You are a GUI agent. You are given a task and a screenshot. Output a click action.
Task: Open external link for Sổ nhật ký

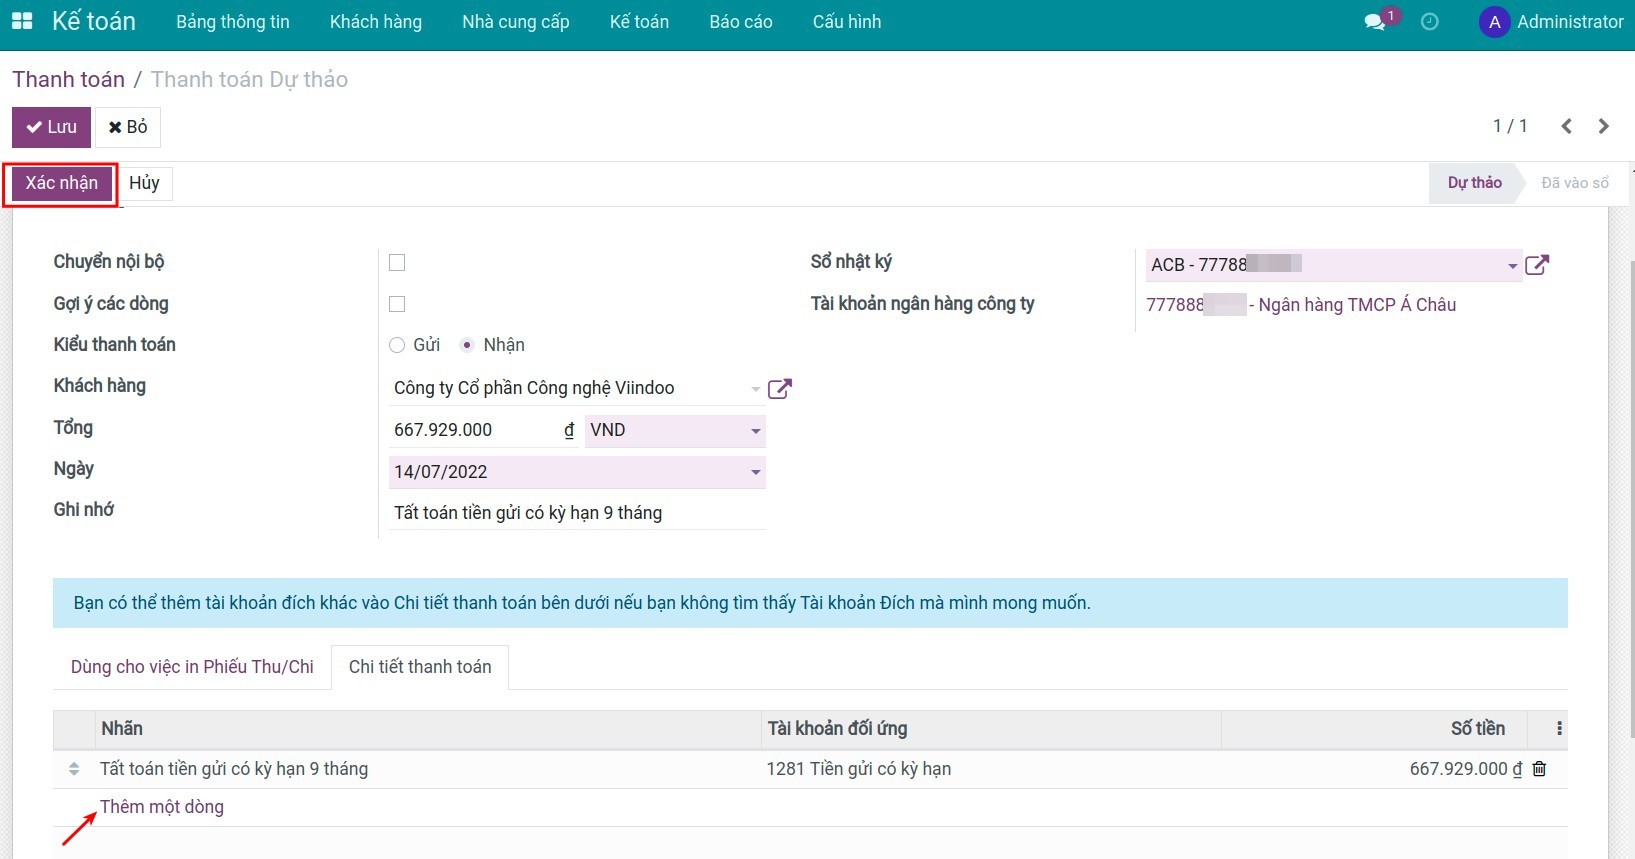coord(1537,265)
